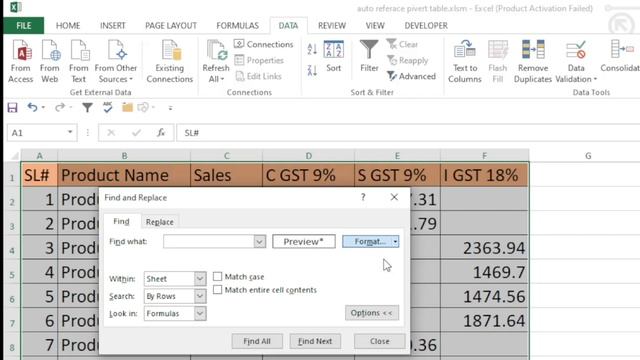Switch to REVIEW tab

click(x=332, y=26)
